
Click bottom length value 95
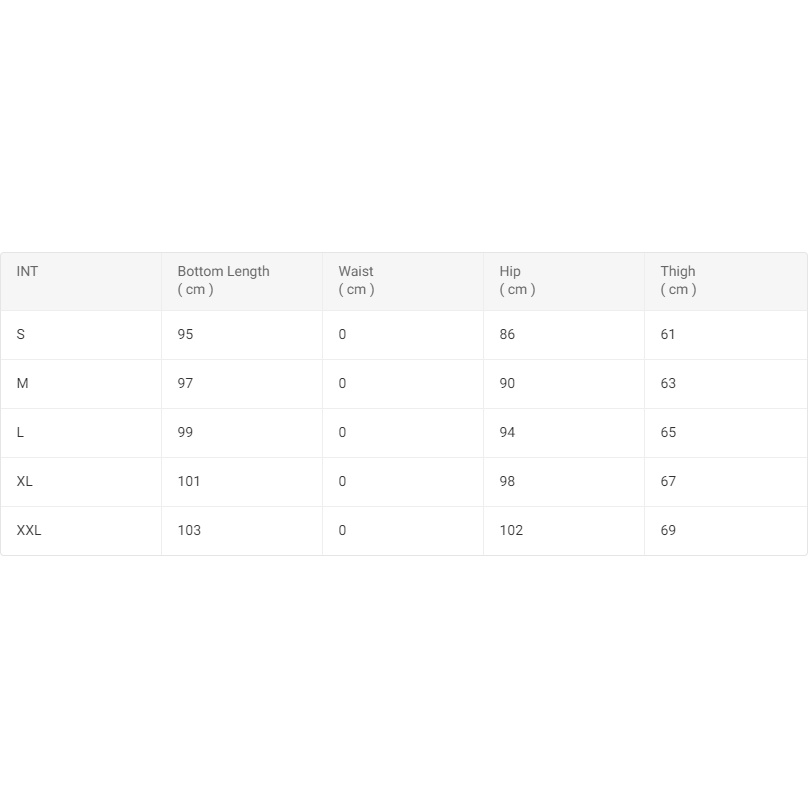186,335
